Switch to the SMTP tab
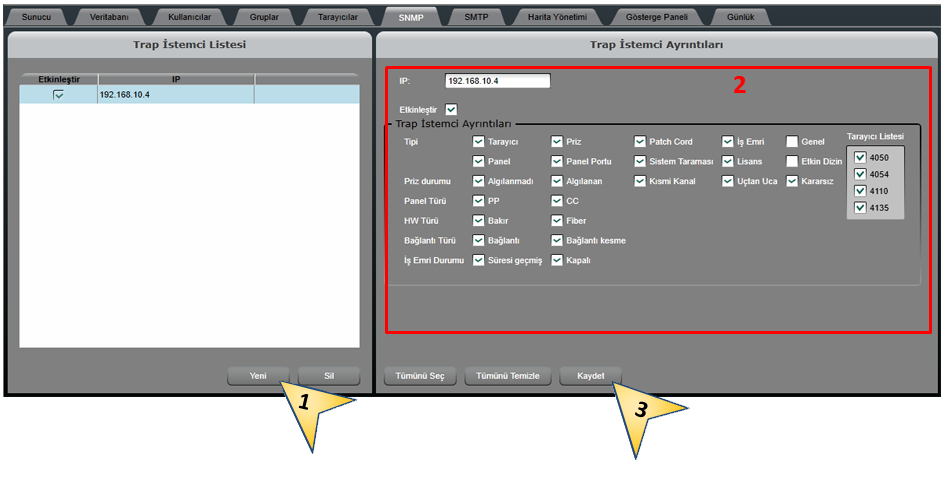 tap(476, 17)
